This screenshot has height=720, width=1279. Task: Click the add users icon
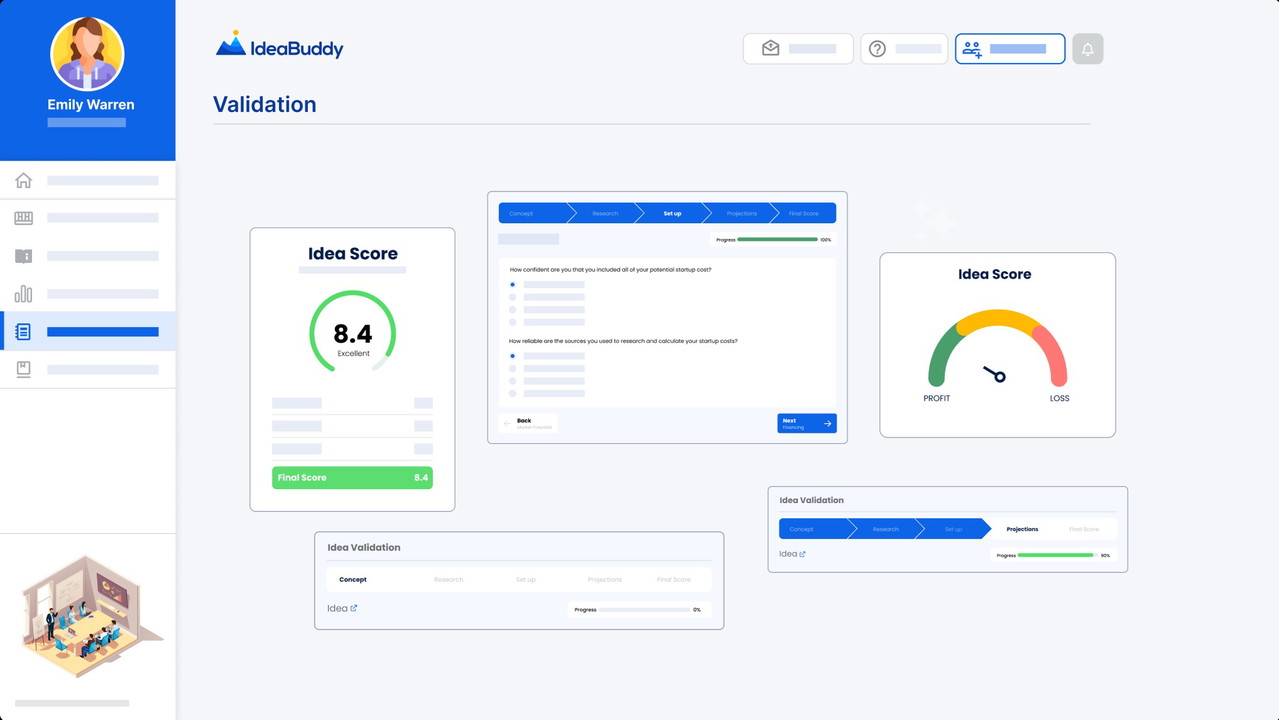click(x=972, y=49)
